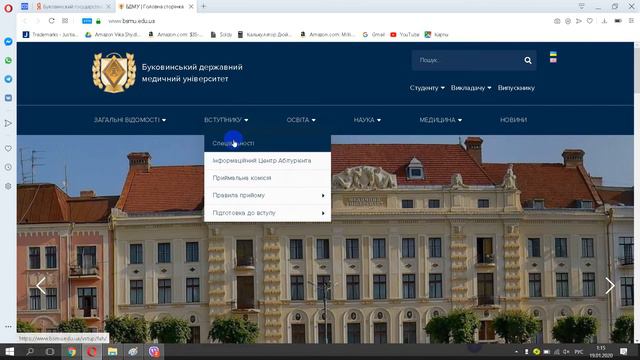Add page to bookmarks heart
Screen dimensions: 640x360
[x=590, y=21]
